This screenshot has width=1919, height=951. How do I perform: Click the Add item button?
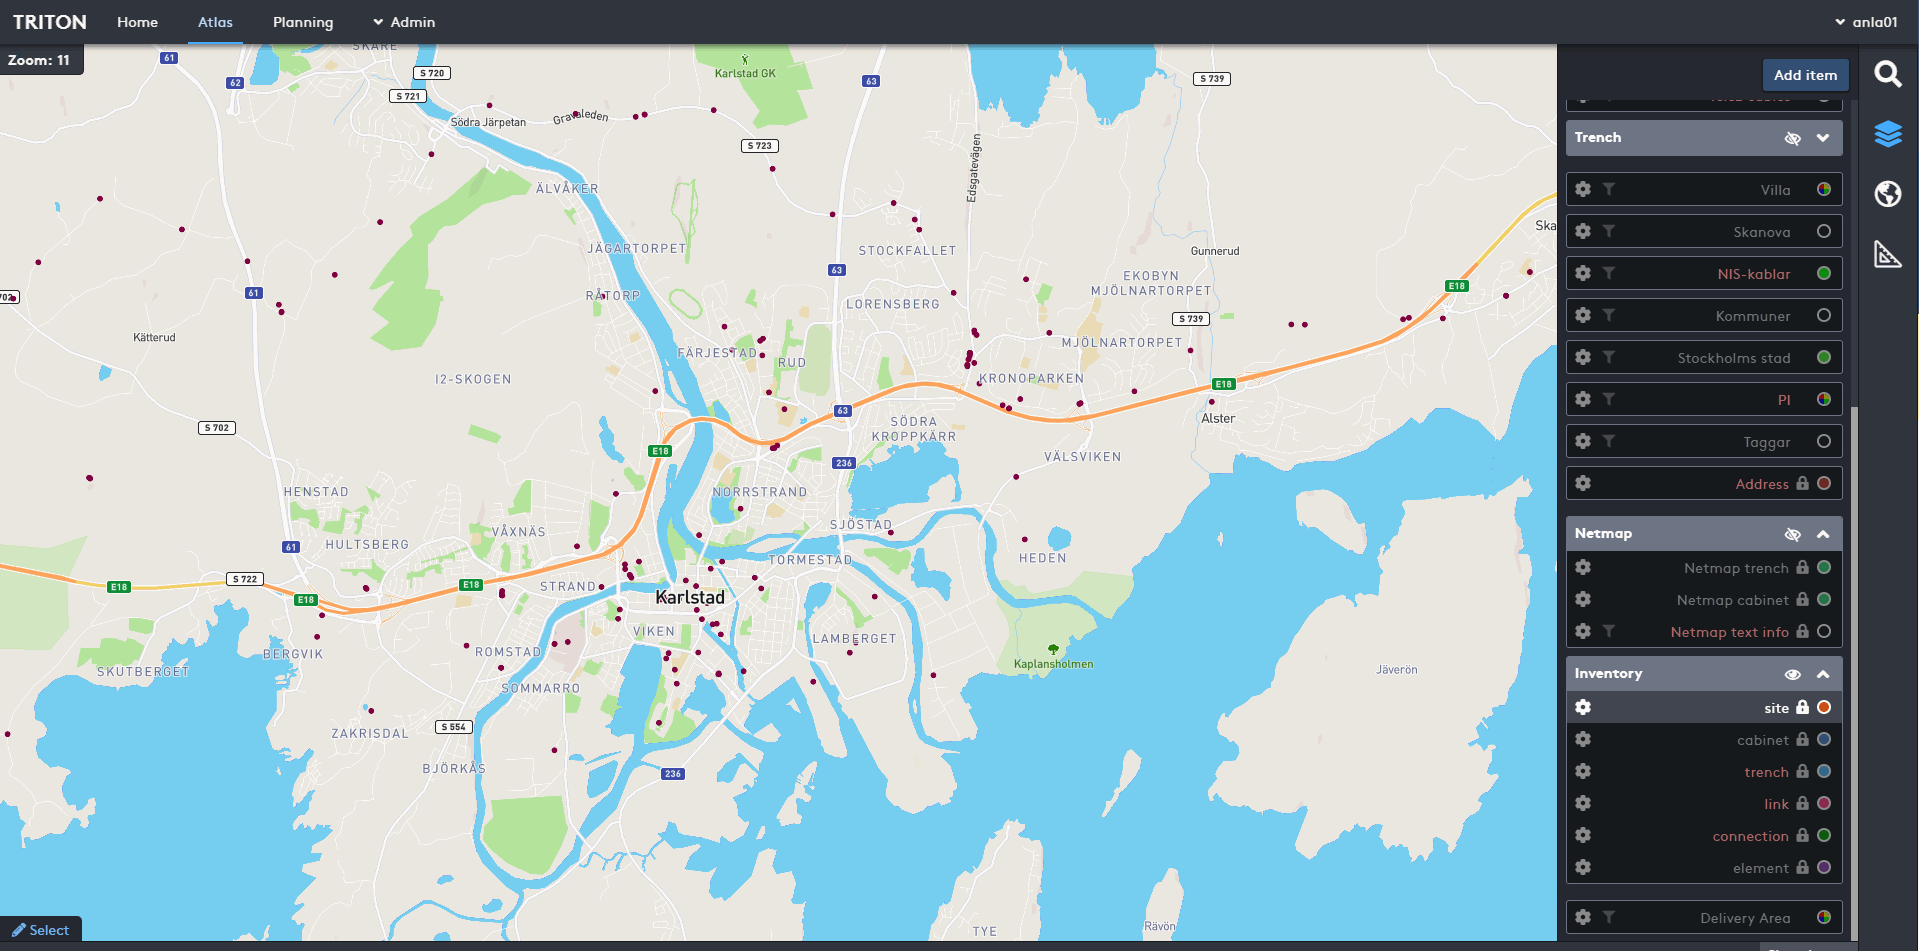[x=1805, y=75]
